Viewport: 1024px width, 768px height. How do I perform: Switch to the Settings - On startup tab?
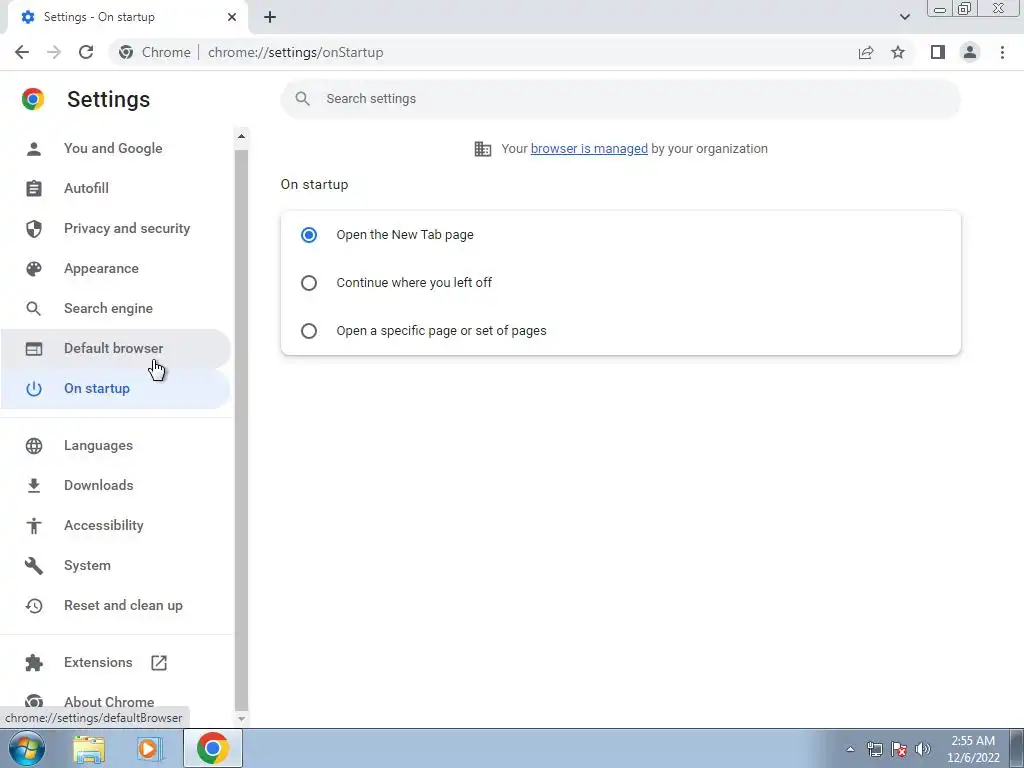[x=127, y=17]
